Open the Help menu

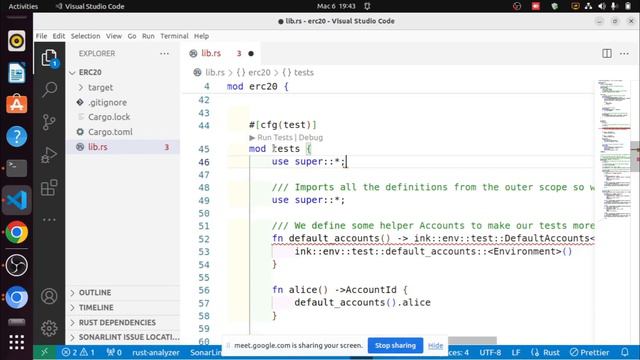tap(201, 36)
